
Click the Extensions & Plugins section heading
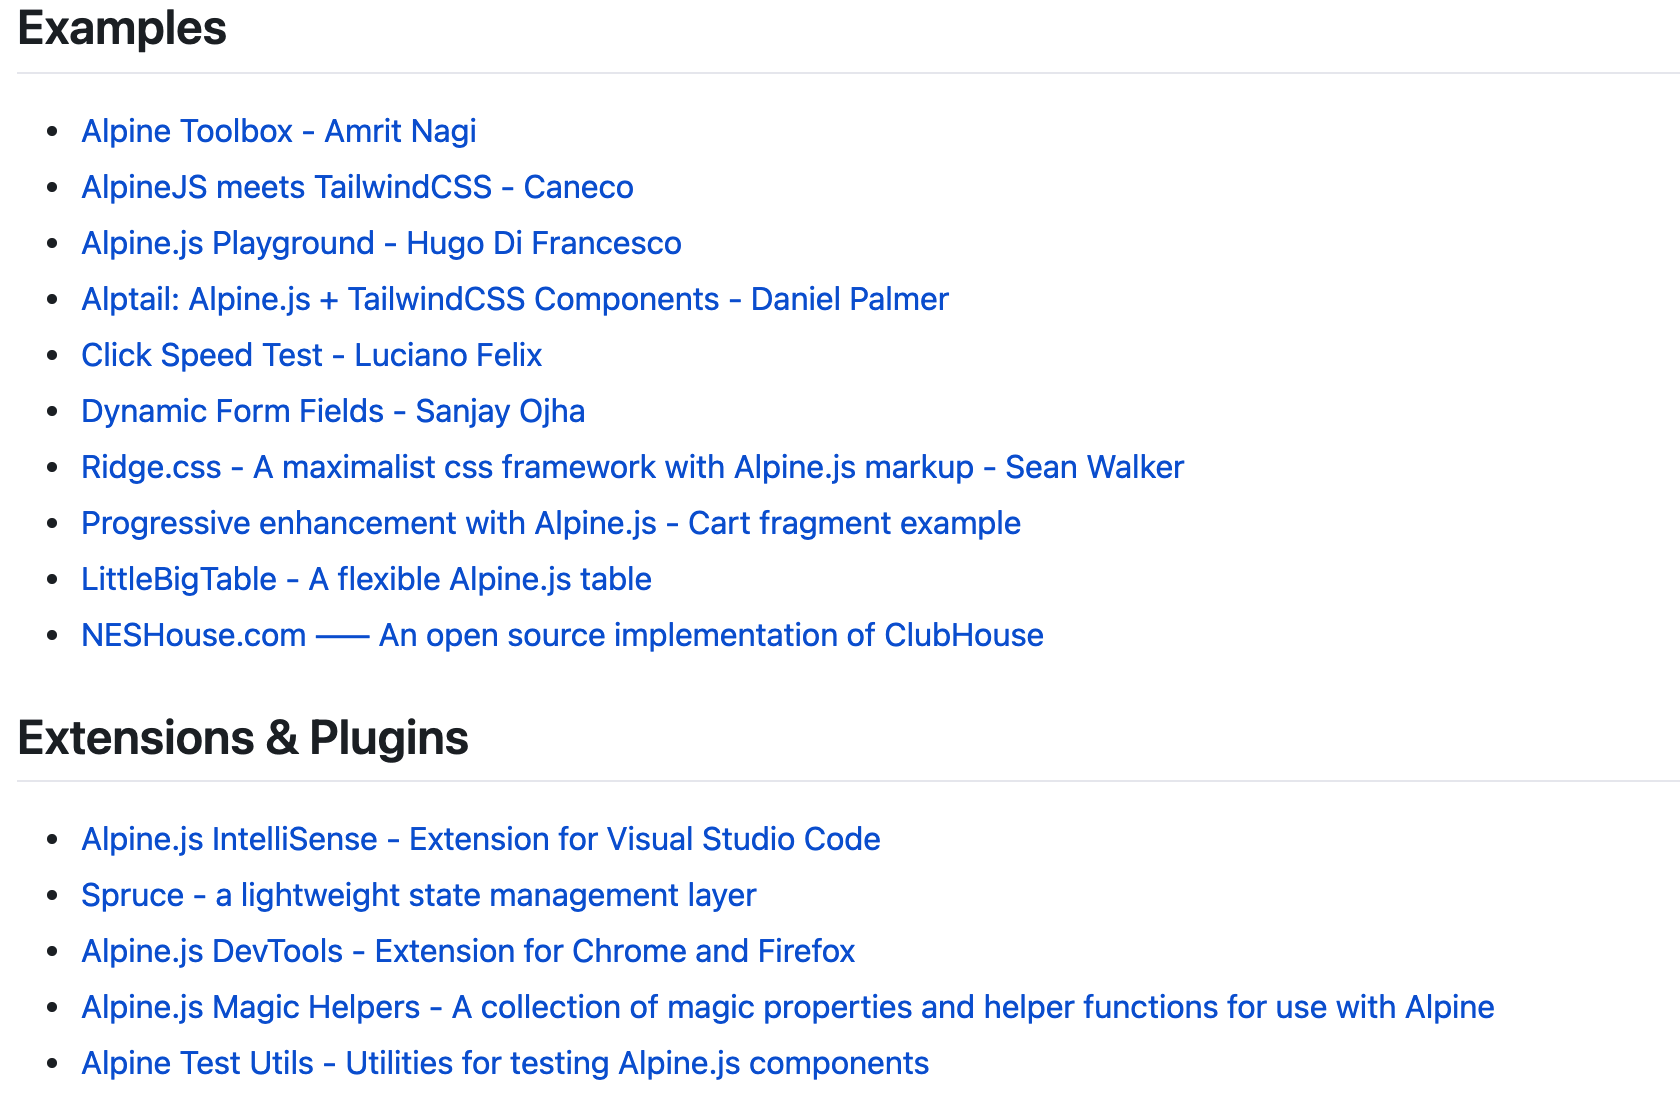243,738
